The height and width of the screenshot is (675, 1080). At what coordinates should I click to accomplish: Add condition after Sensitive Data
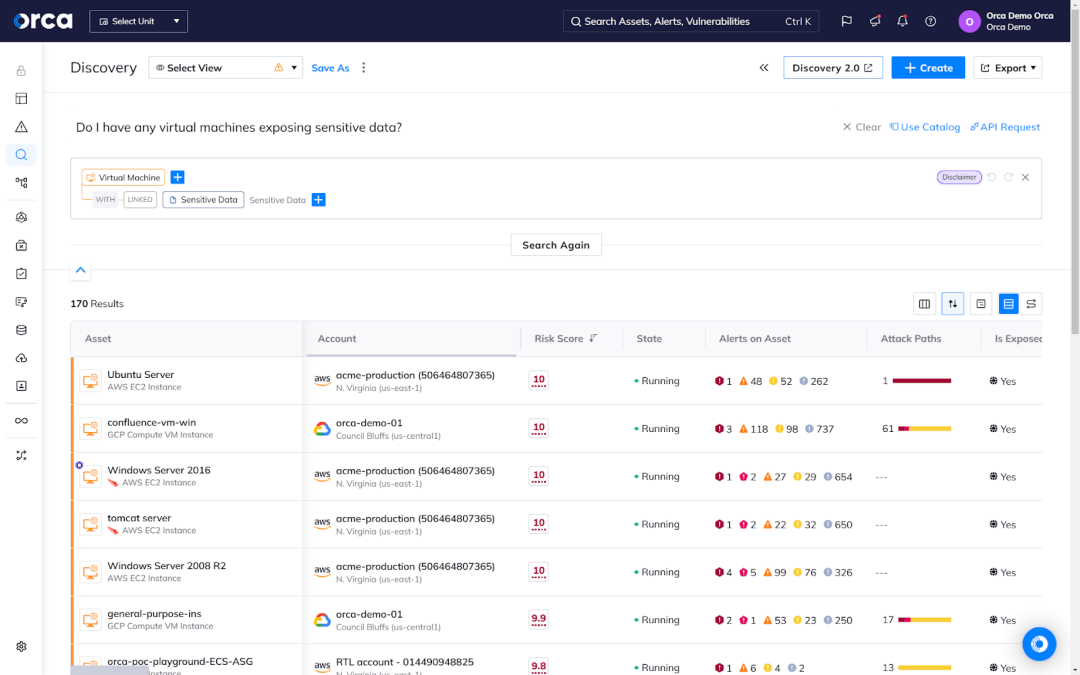318,200
